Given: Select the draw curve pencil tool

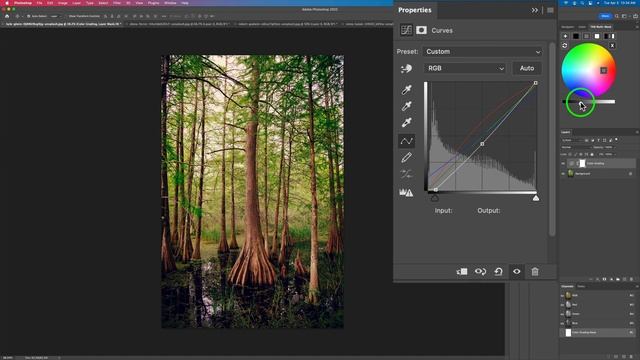Looking at the screenshot, I should click(x=406, y=158).
